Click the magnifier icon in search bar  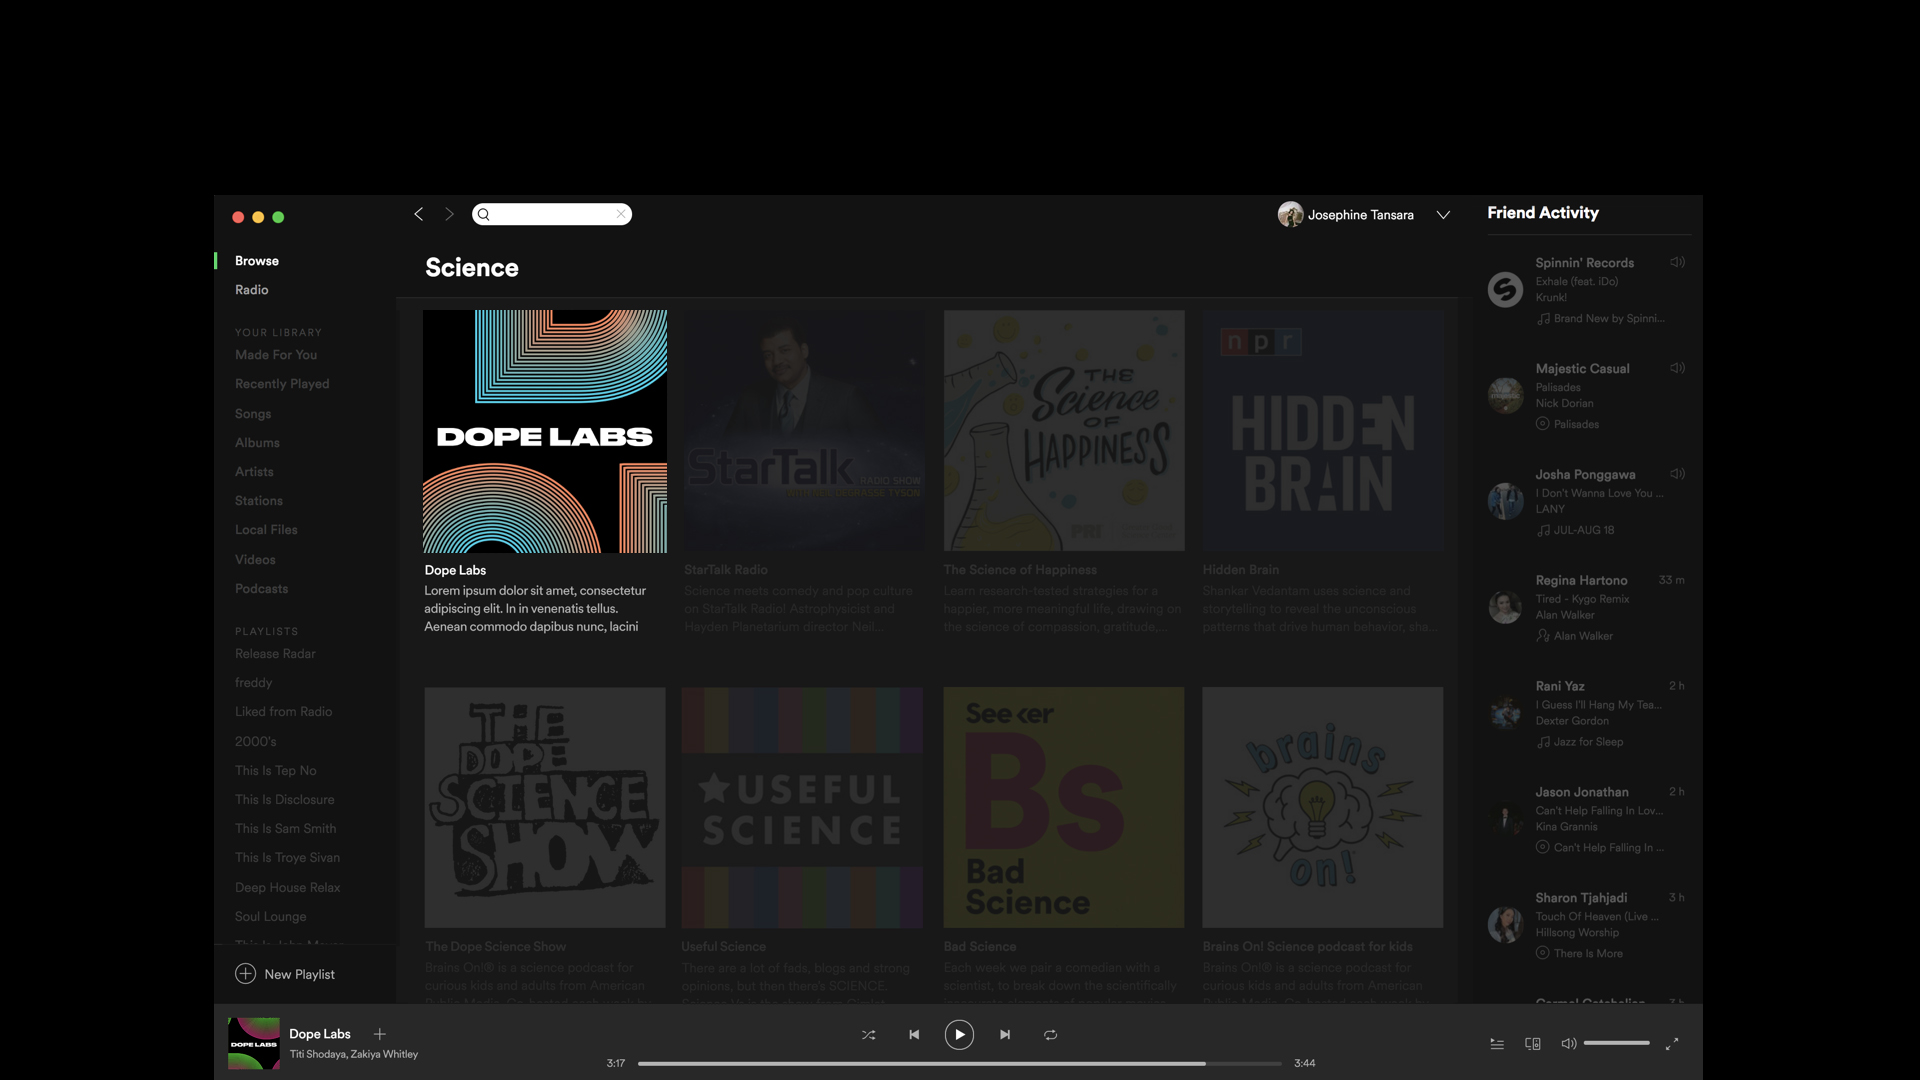484,214
